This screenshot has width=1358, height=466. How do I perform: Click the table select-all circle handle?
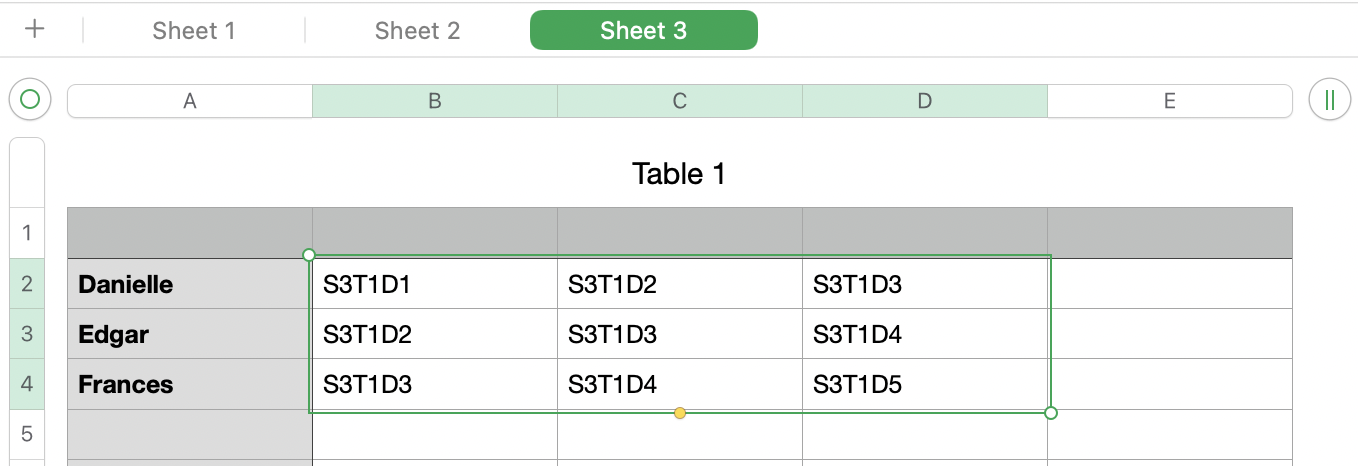pos(30,100)
